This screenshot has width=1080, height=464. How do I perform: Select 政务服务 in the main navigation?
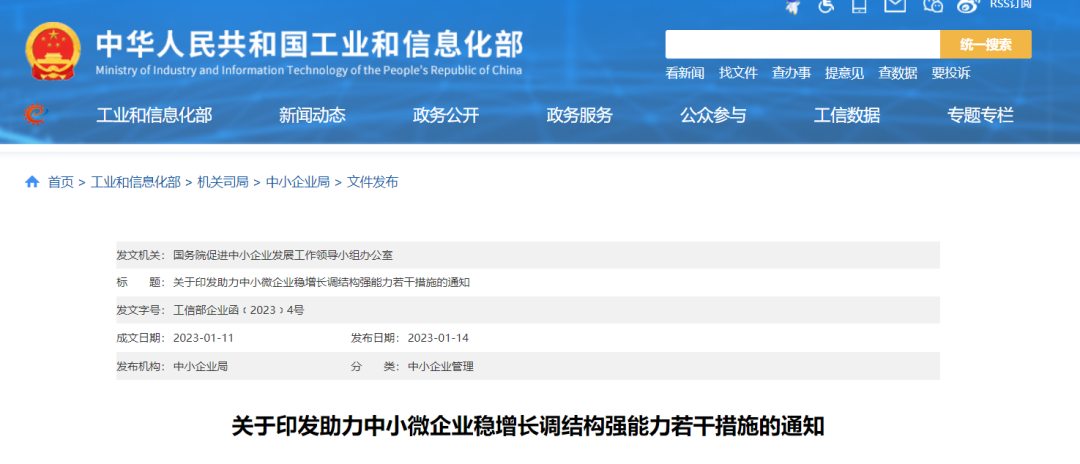click(x=580, y=115)
